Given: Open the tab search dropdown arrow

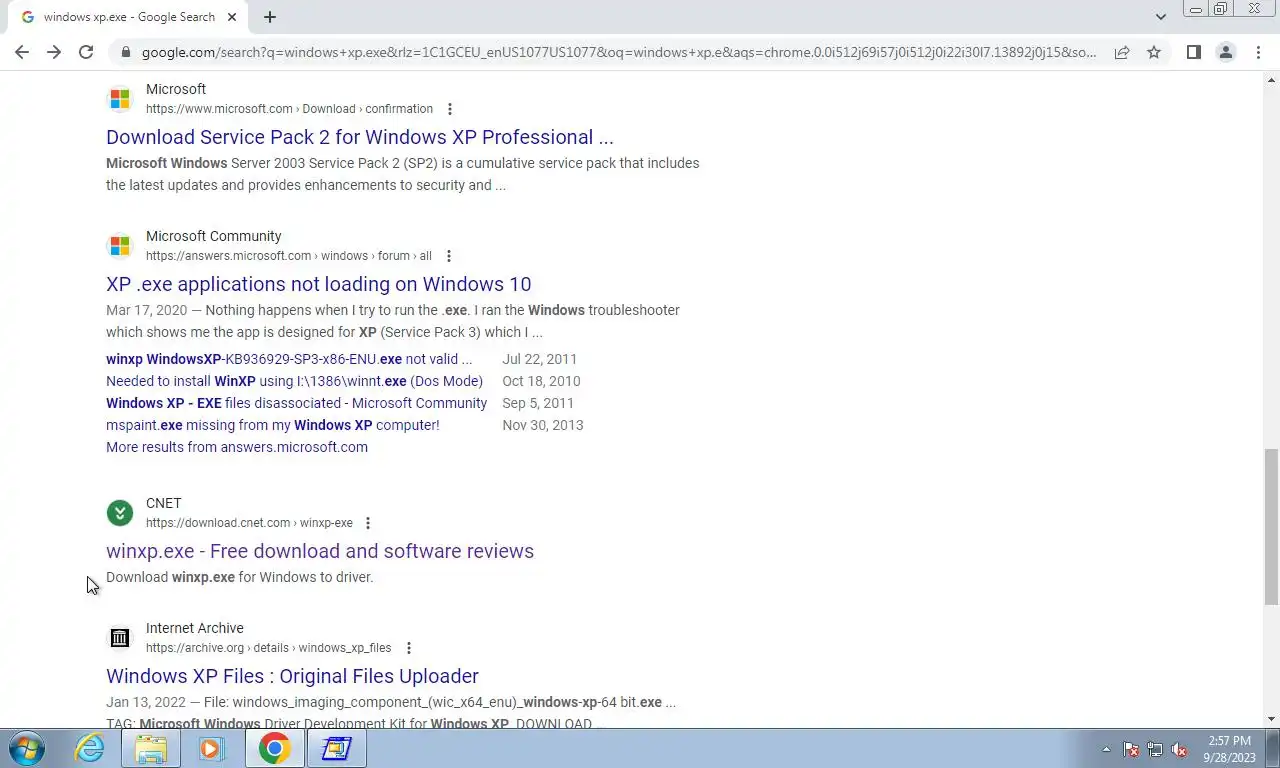Looking at the screenshot, I should 1161,17.
